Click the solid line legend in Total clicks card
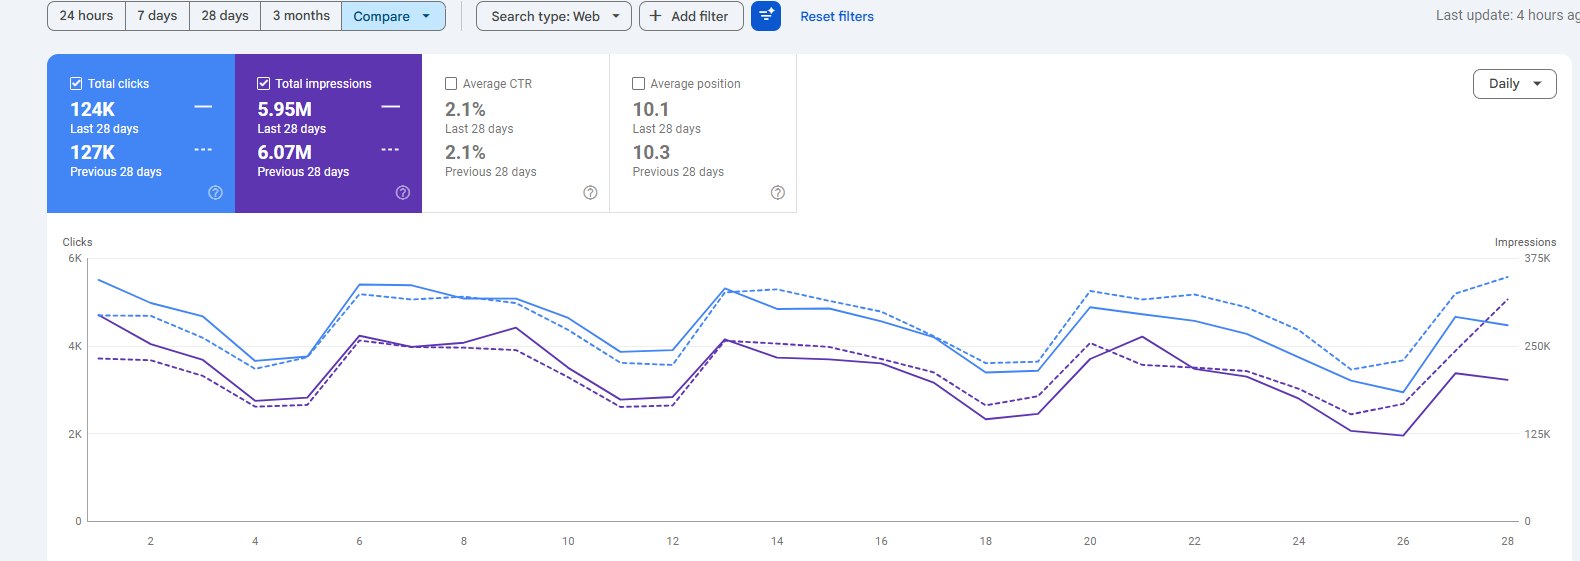 pos(203,107)
